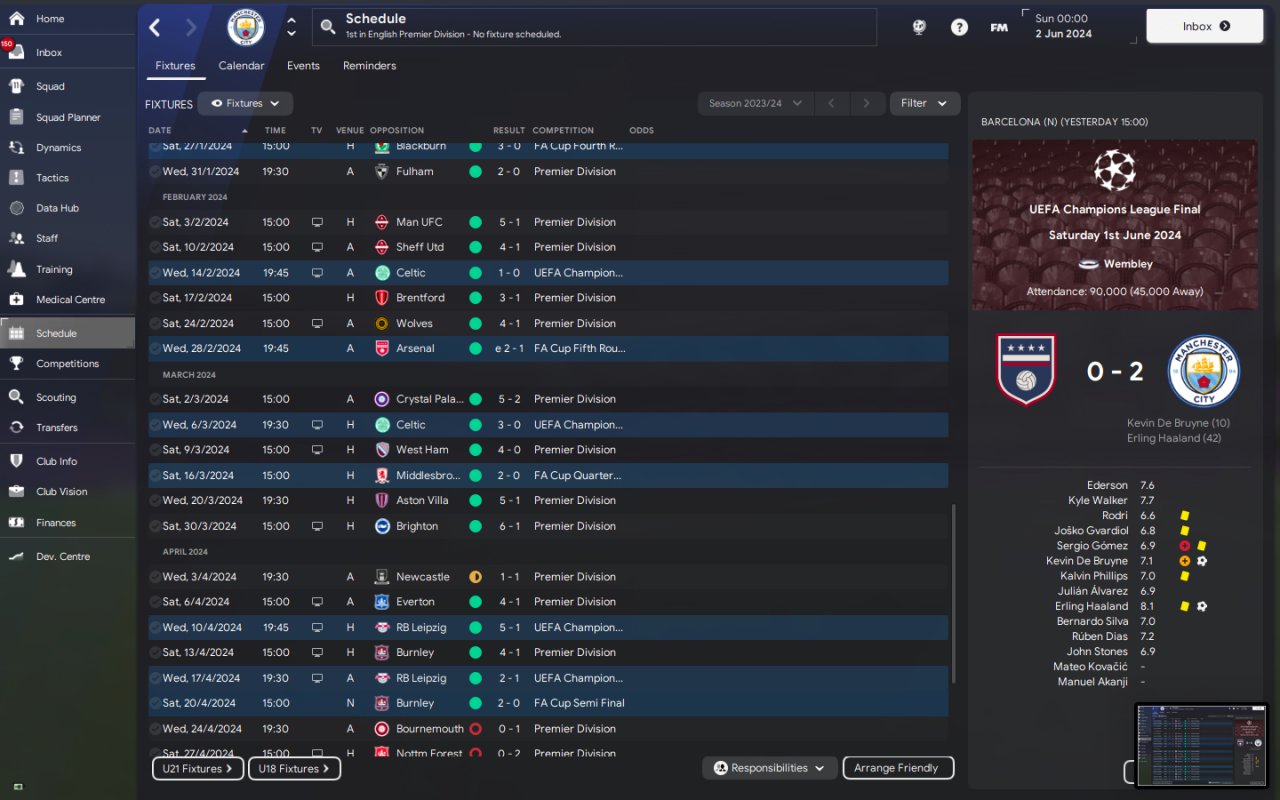Click the Manchester City club badge in header
Screen dimensions: 1280x800
pyautogui.click(x=245, y=27)
